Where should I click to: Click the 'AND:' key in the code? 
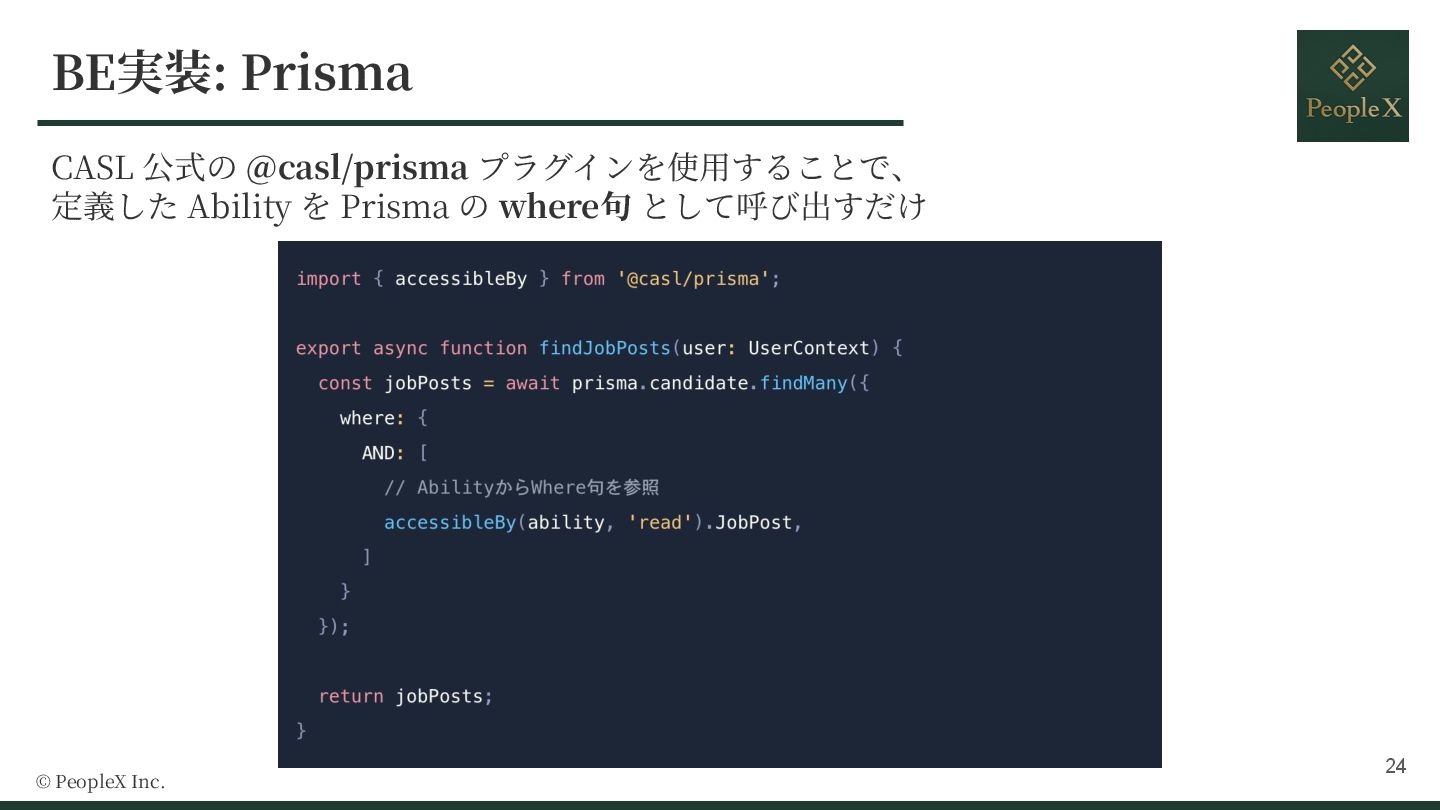(383, 453)
